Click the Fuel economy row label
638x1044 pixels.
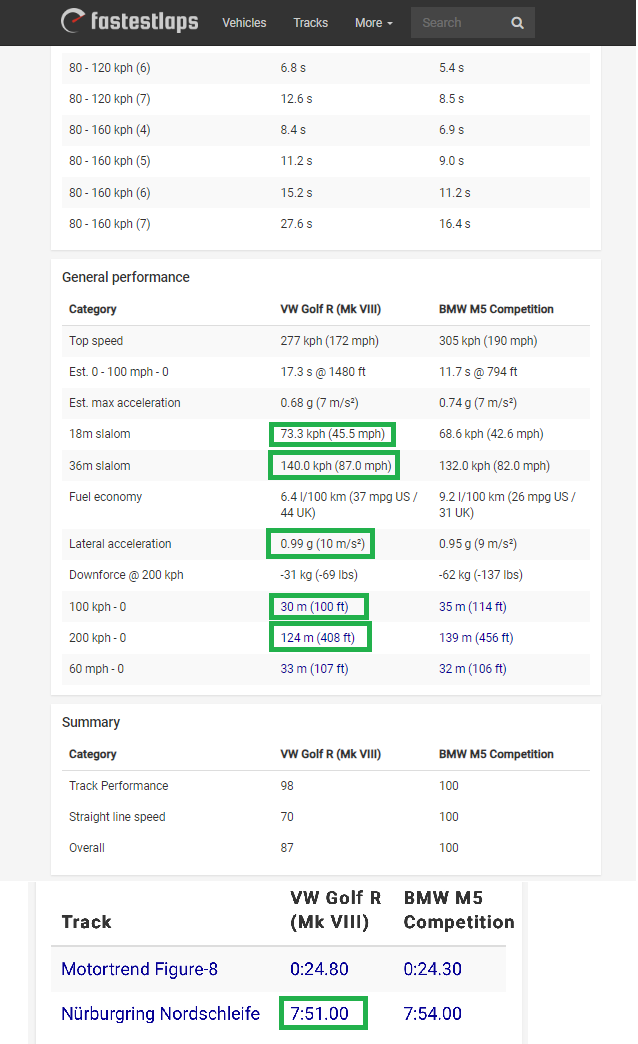pos(105,497)
